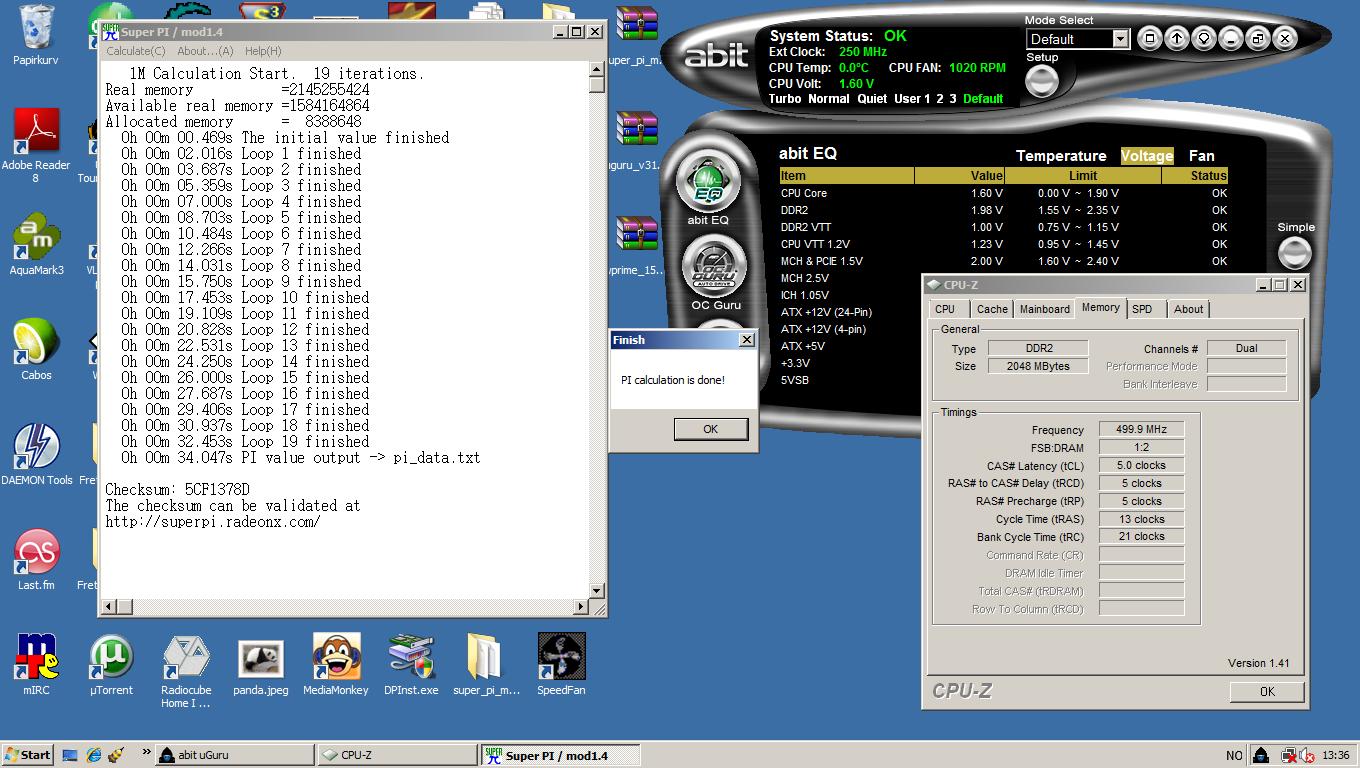Click the lightbulb icon in uGuru top bar
The height and width of the screenshot is (768, 1360).
(1204, 38)
